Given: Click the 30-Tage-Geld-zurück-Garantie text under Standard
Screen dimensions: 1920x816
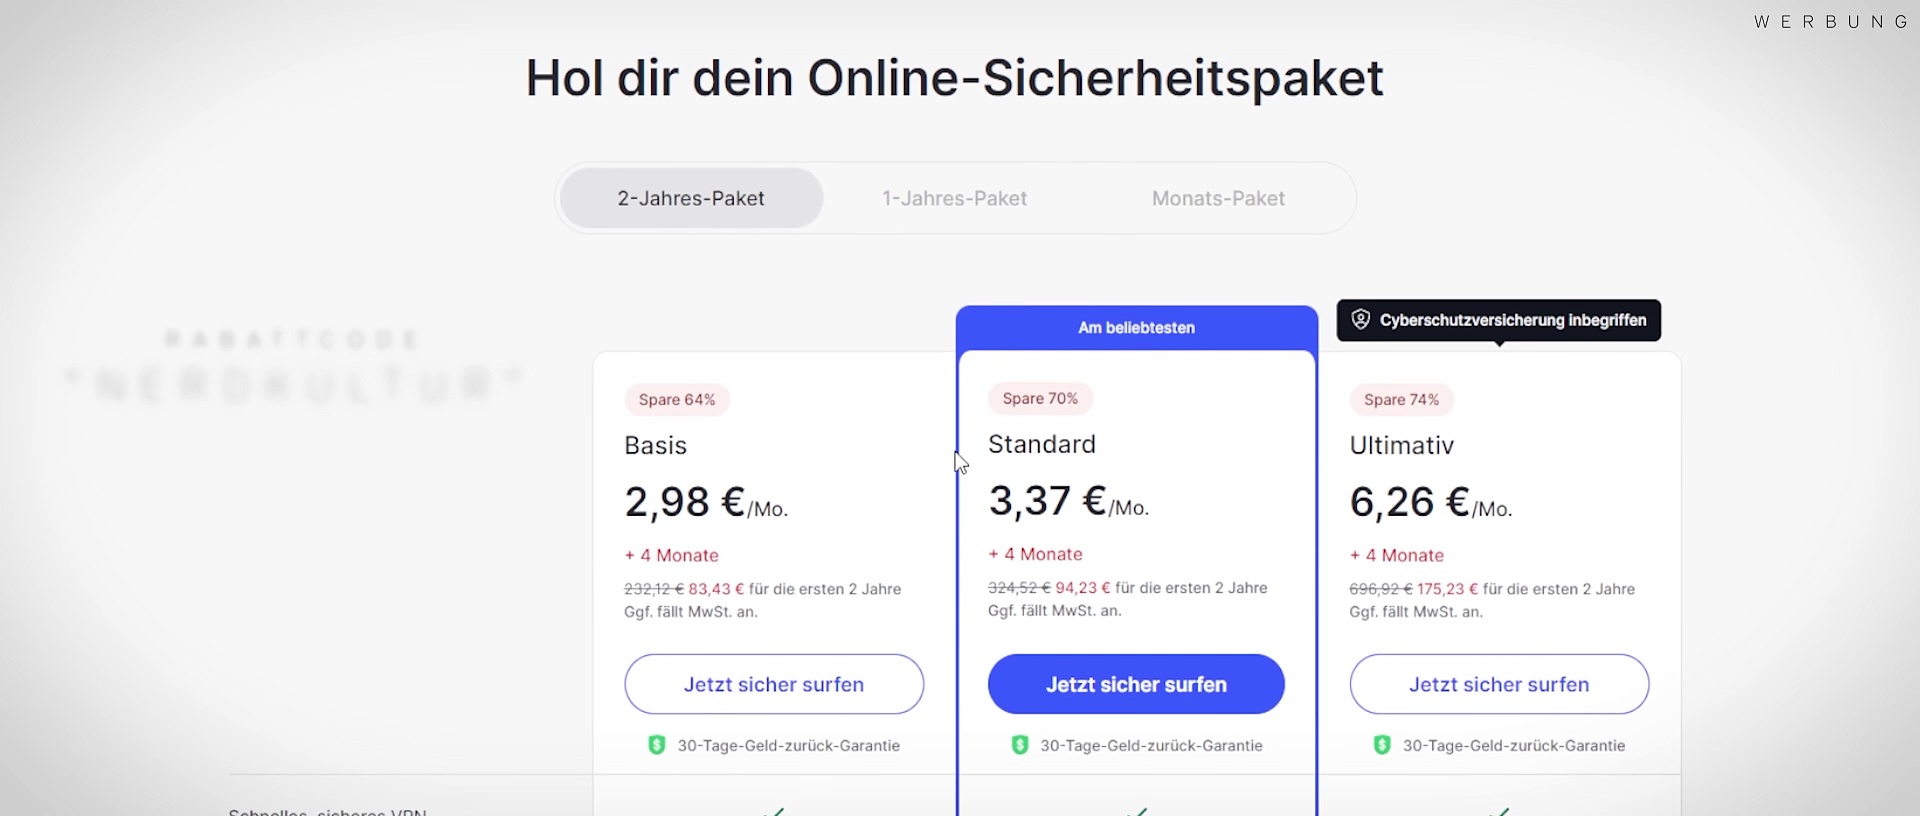Looking at the screenshot, I should (x=1151, y=745).
